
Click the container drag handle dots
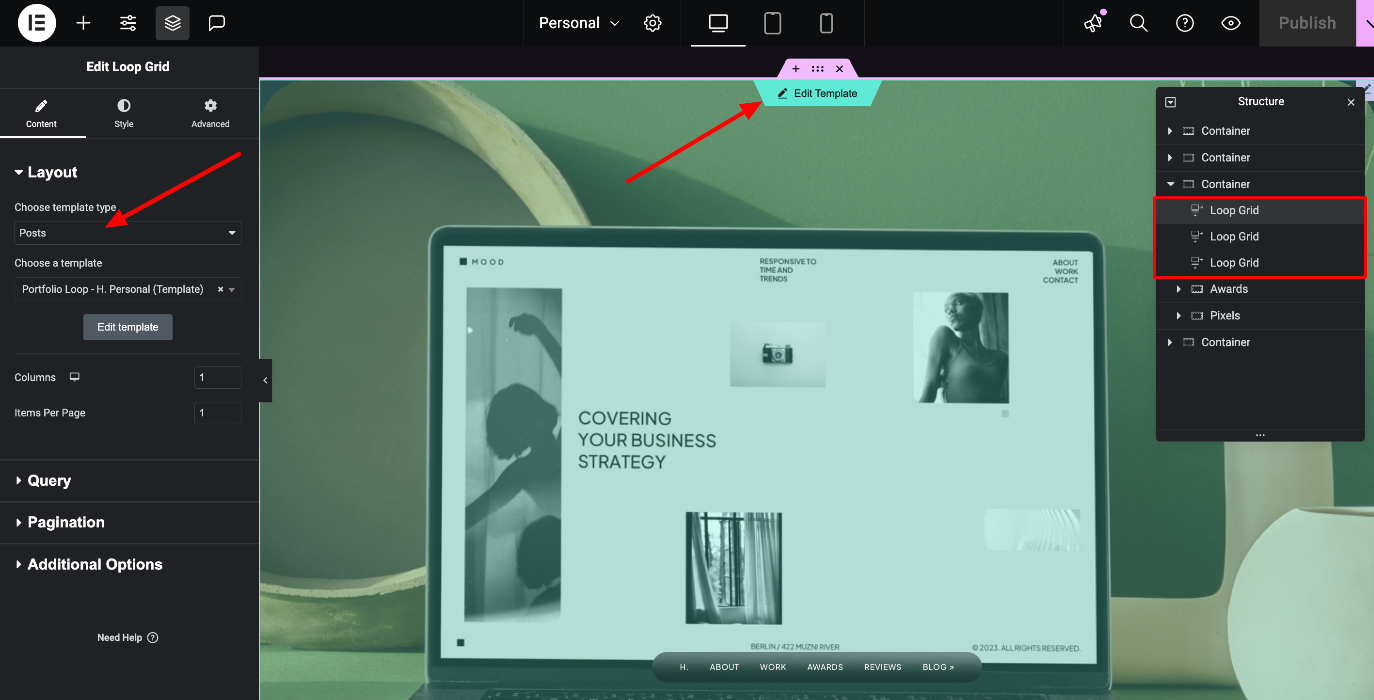tap(818, 69)
